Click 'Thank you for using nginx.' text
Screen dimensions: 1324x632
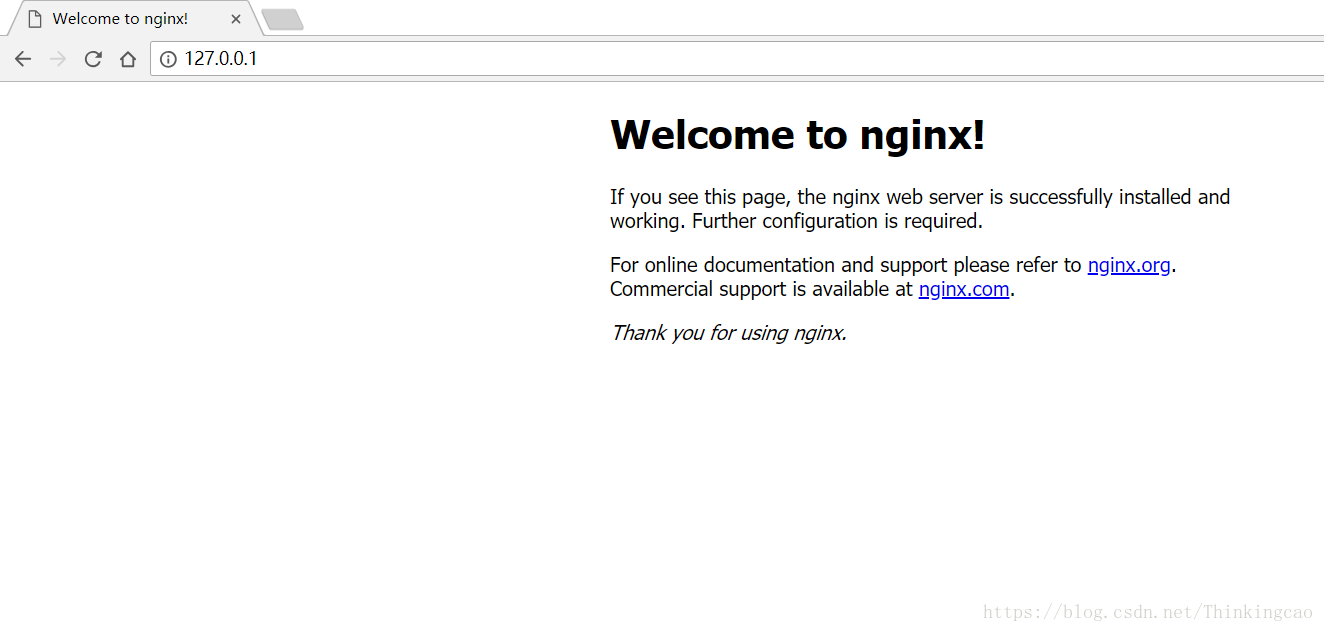point(729,333)
